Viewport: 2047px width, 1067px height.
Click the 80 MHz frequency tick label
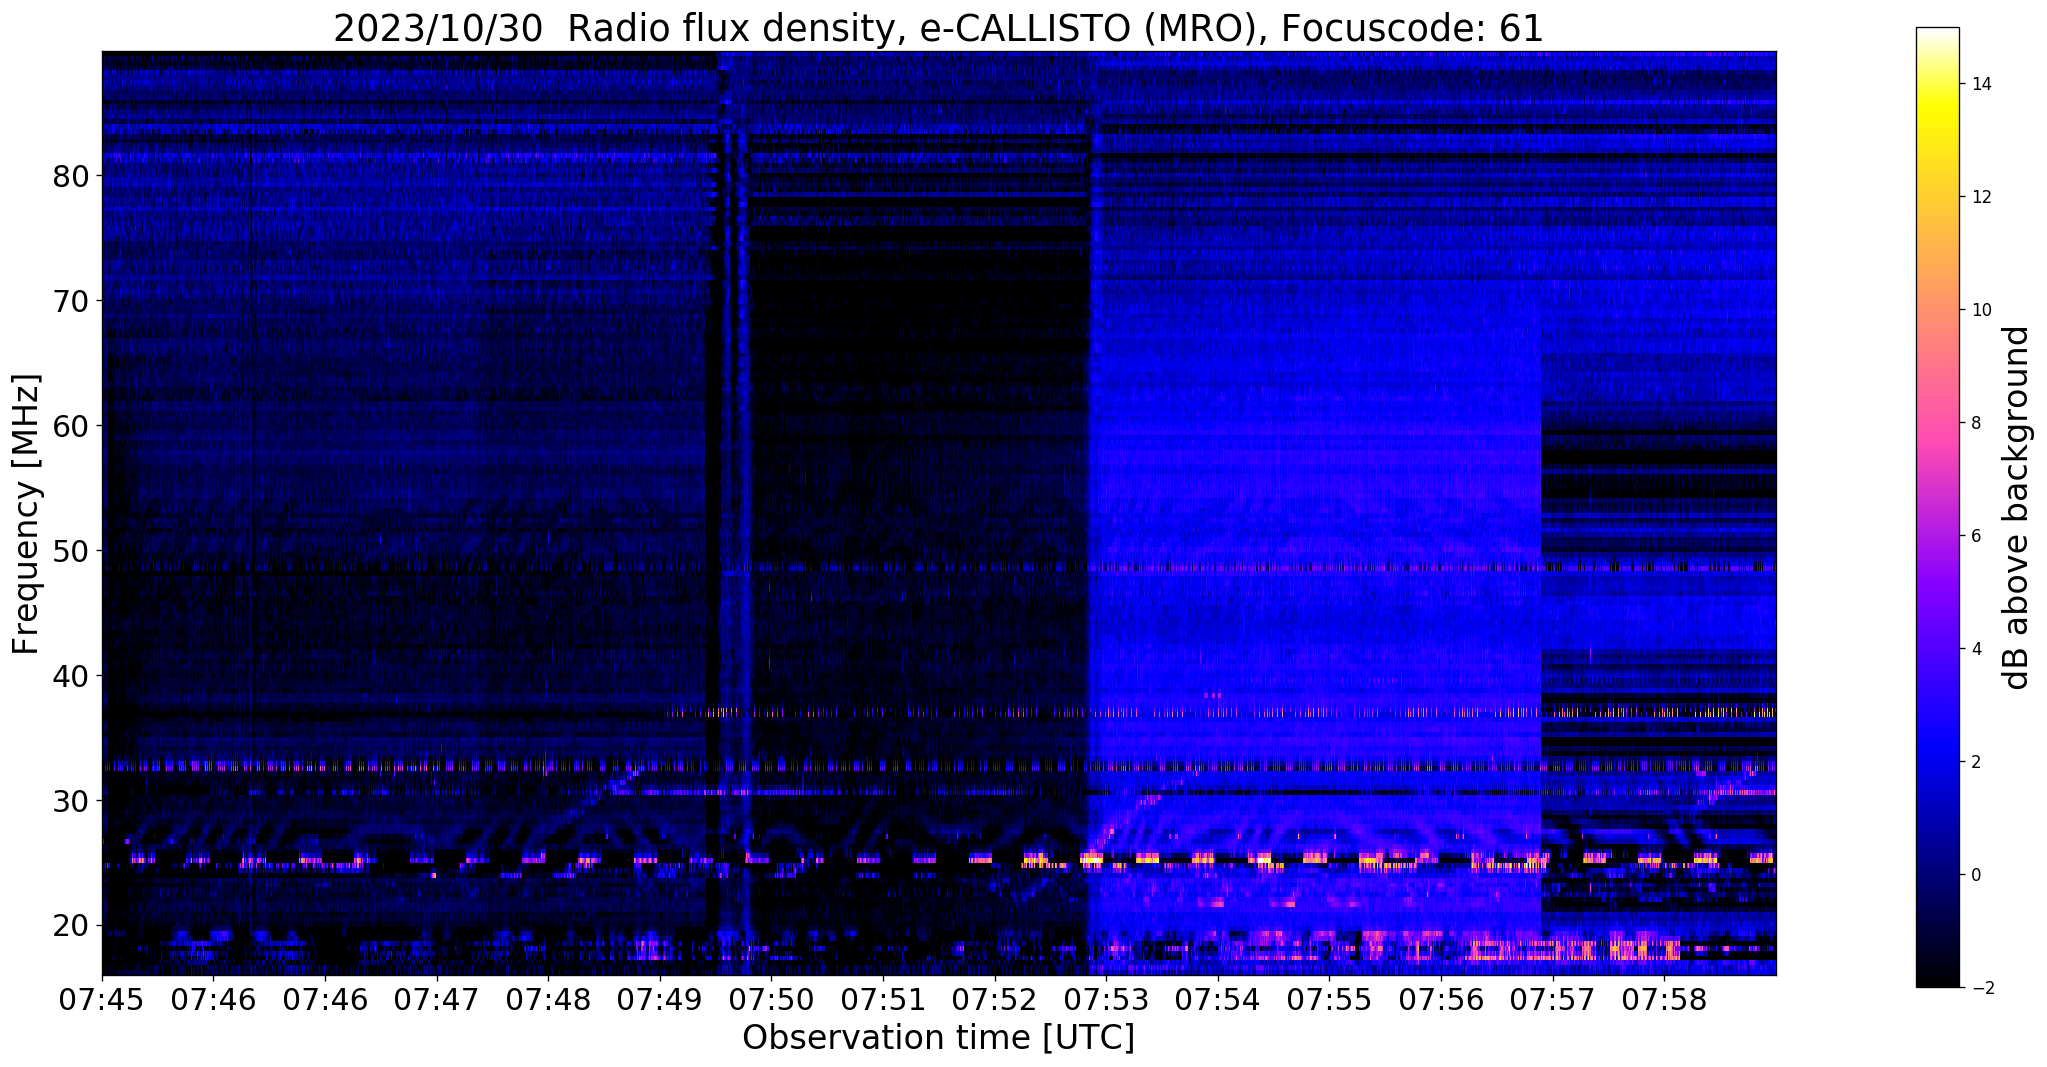[70, 176]
